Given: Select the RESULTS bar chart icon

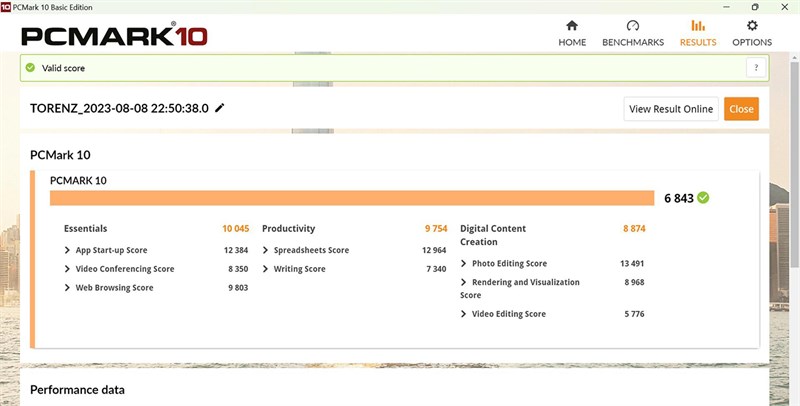Looking at the screenshot, I should tap(698, 26).
